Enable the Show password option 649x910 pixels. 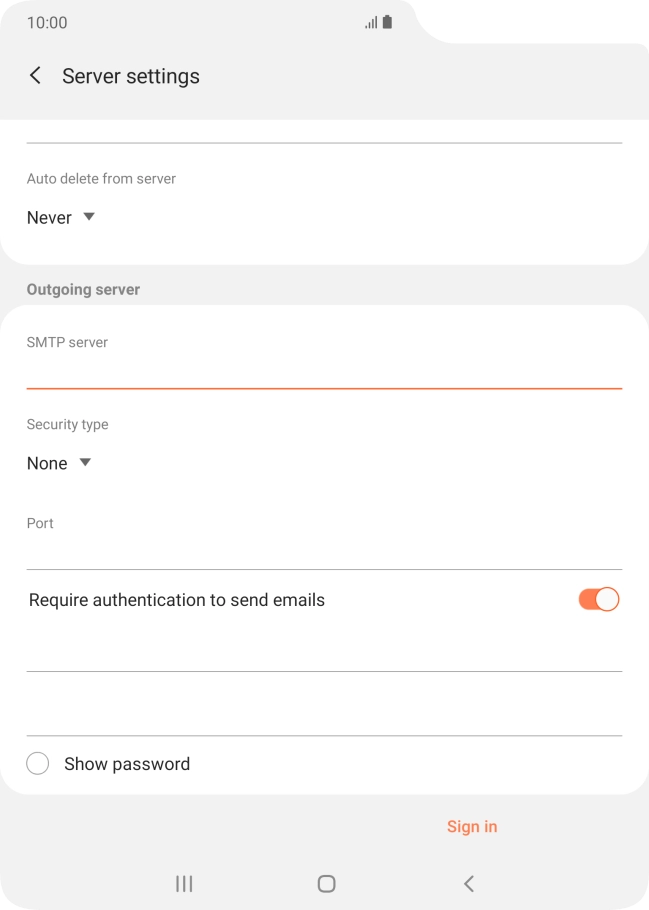coord(126,763)
